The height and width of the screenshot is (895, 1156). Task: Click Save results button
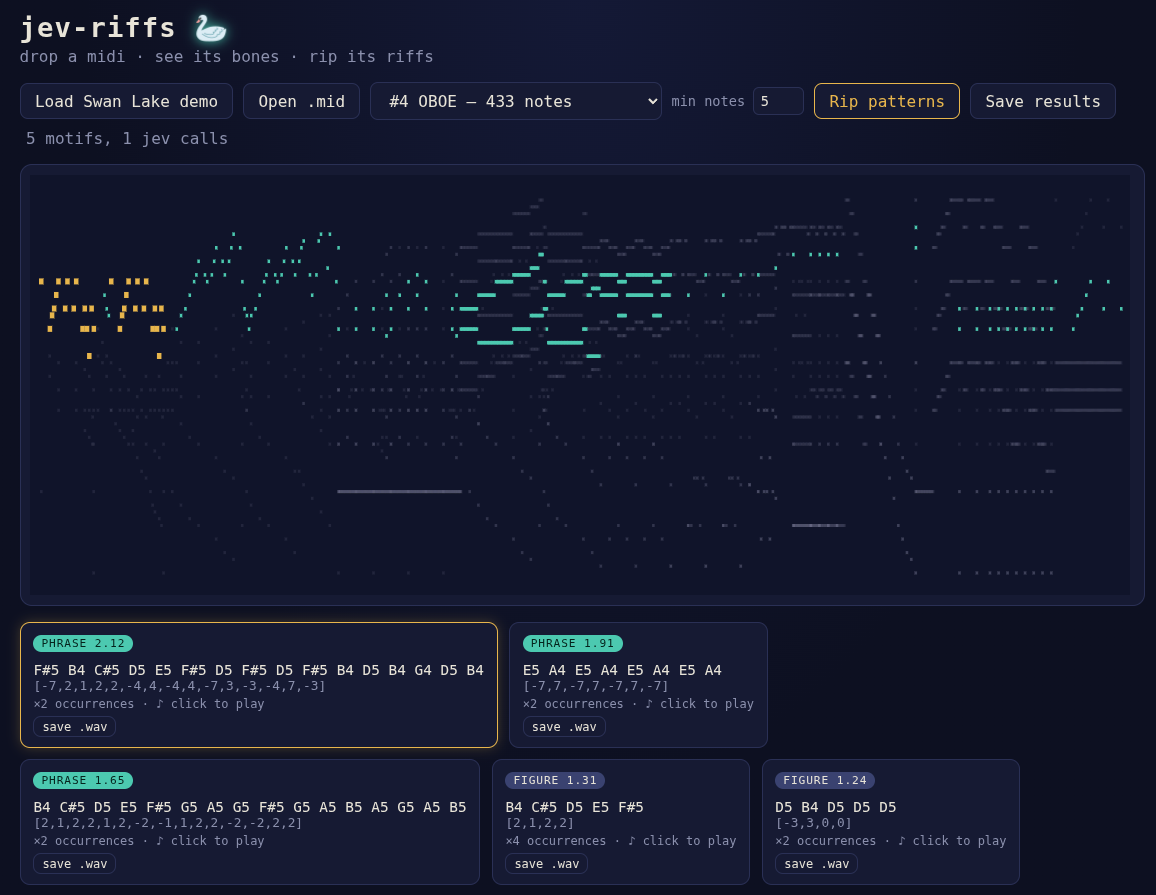[x=1042, y=101]
